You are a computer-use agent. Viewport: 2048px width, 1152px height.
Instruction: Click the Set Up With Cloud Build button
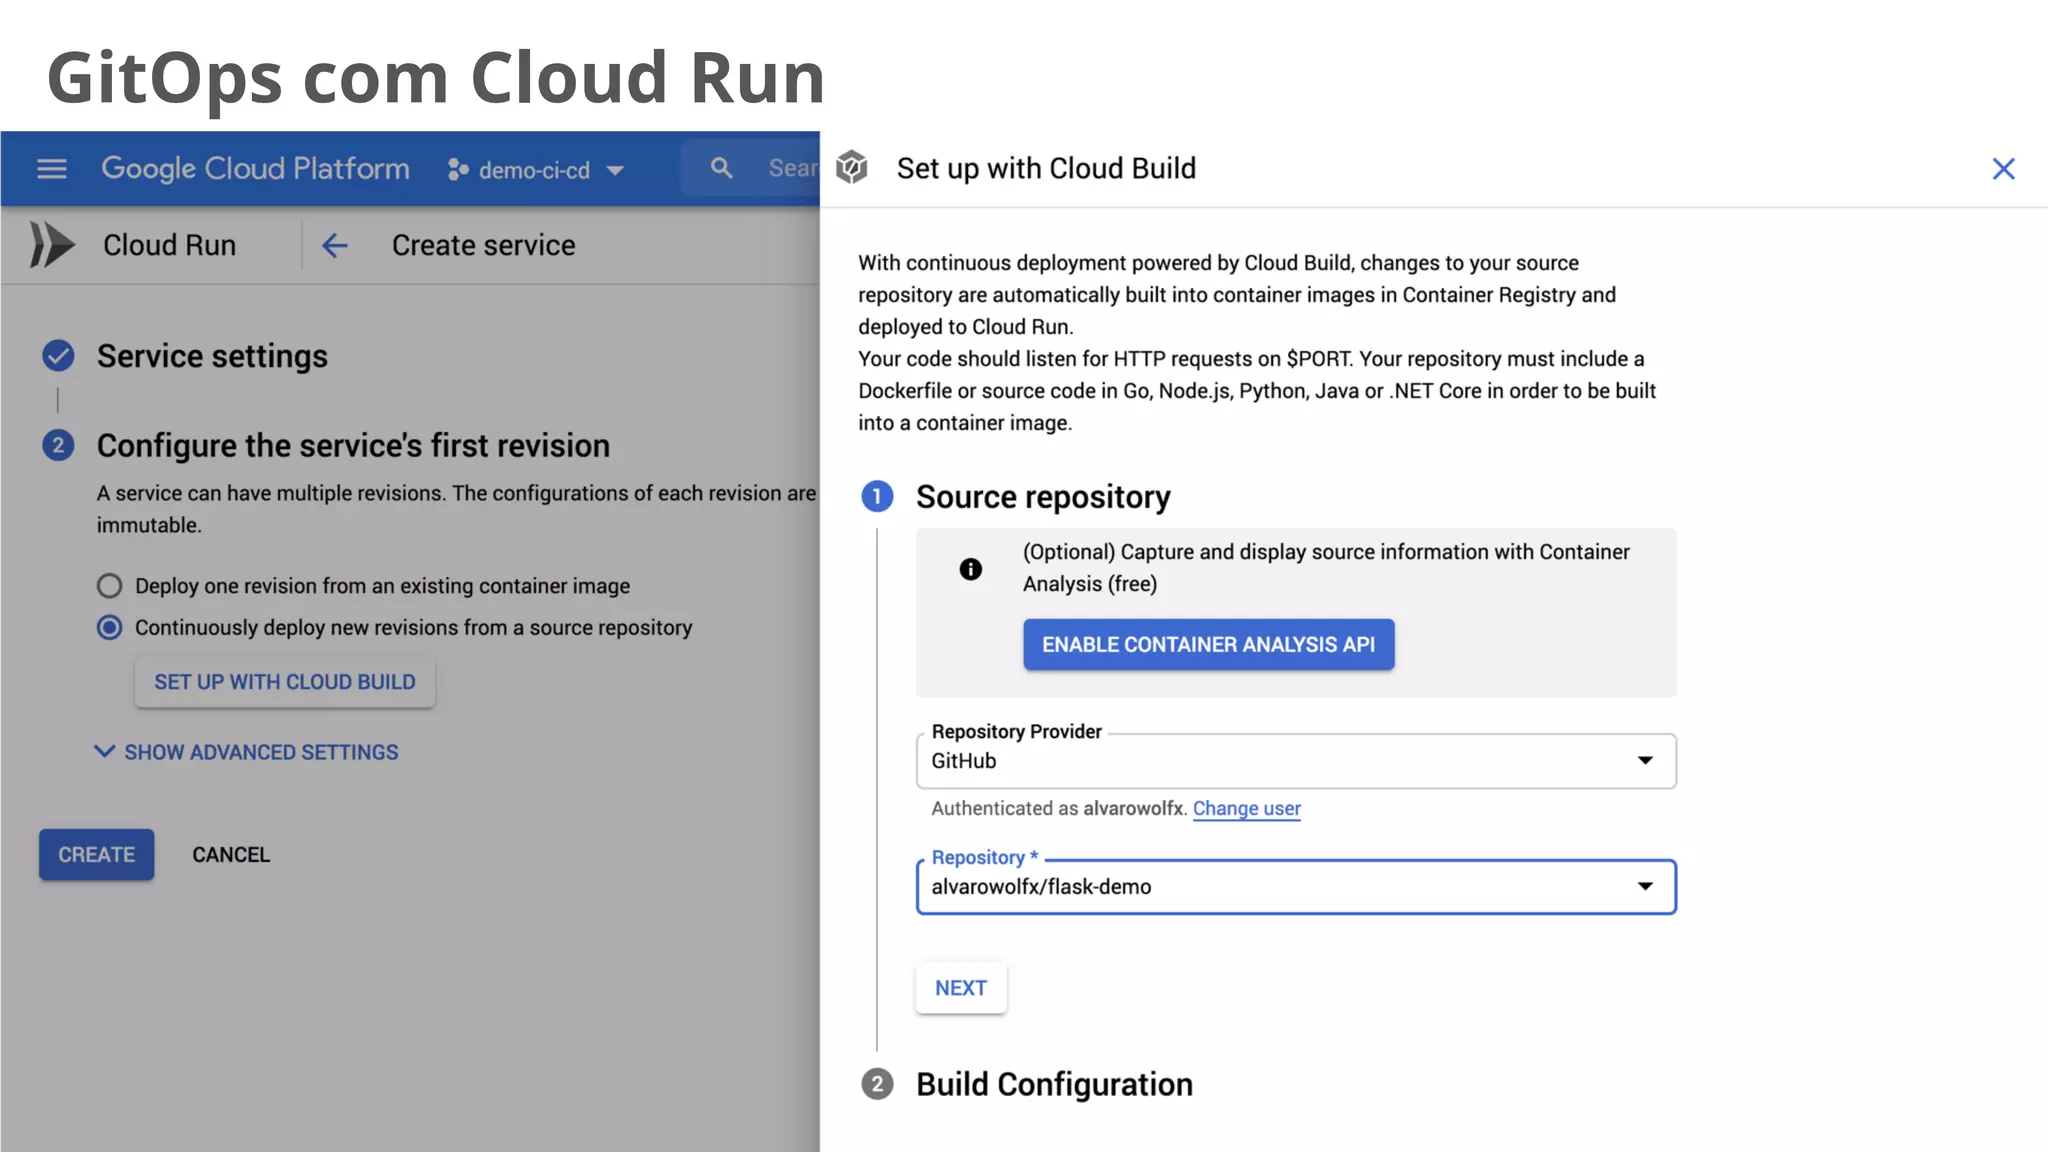coord(285,682)
